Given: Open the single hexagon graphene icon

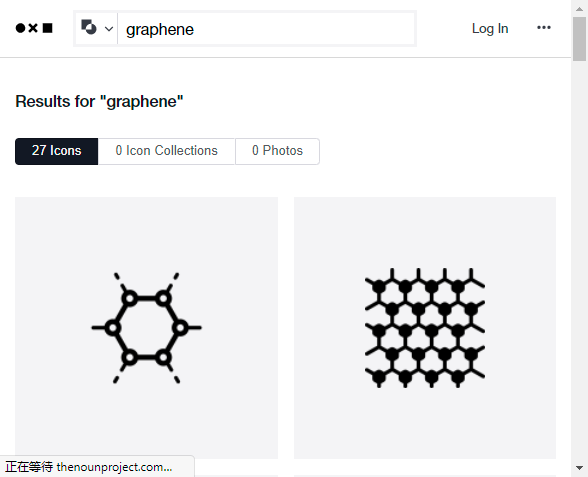Looking at the screenshot, I should click(x=147, y=328).
